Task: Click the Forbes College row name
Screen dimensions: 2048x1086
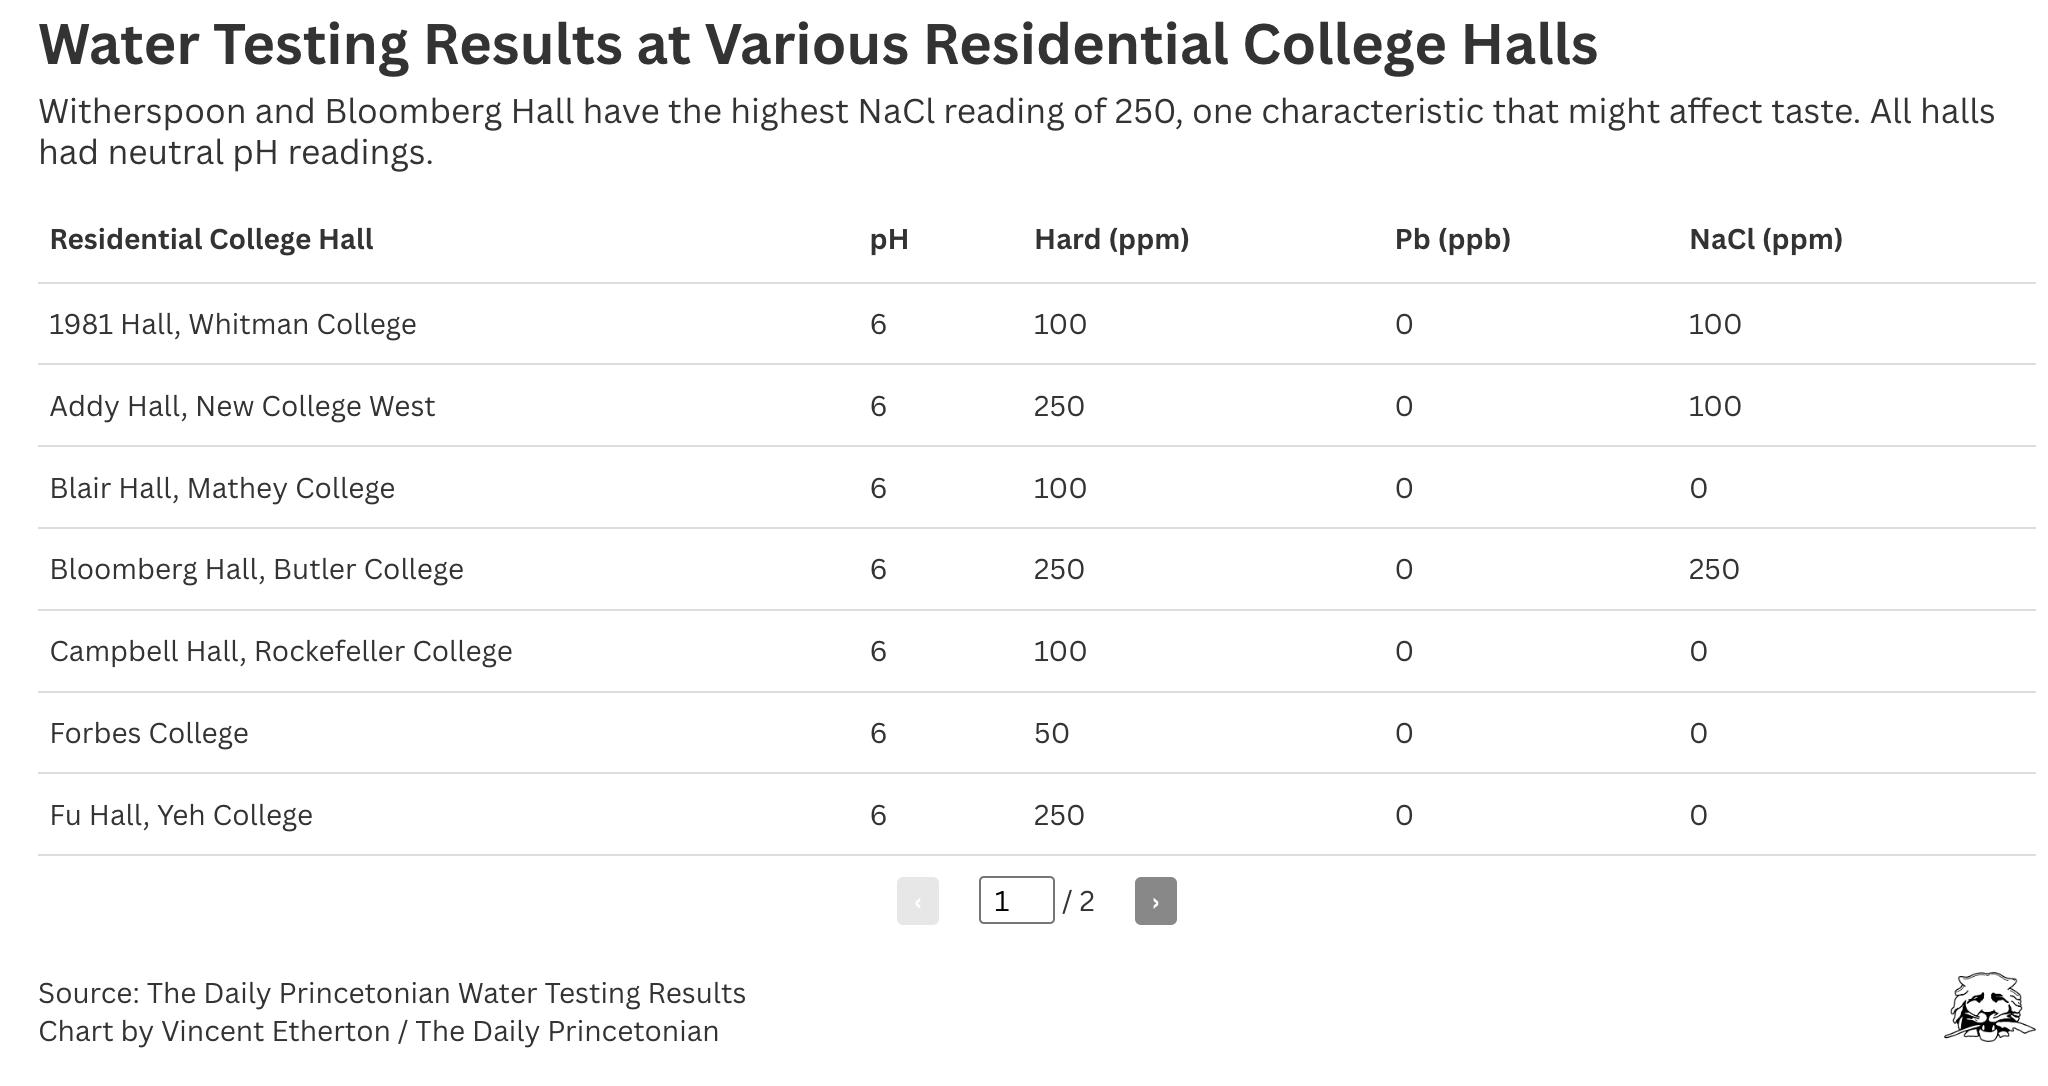Action: coord(149,734)
